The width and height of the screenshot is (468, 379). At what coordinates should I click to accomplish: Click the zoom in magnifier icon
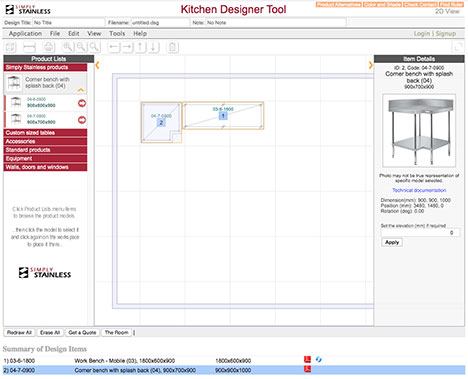click(68, 47)
